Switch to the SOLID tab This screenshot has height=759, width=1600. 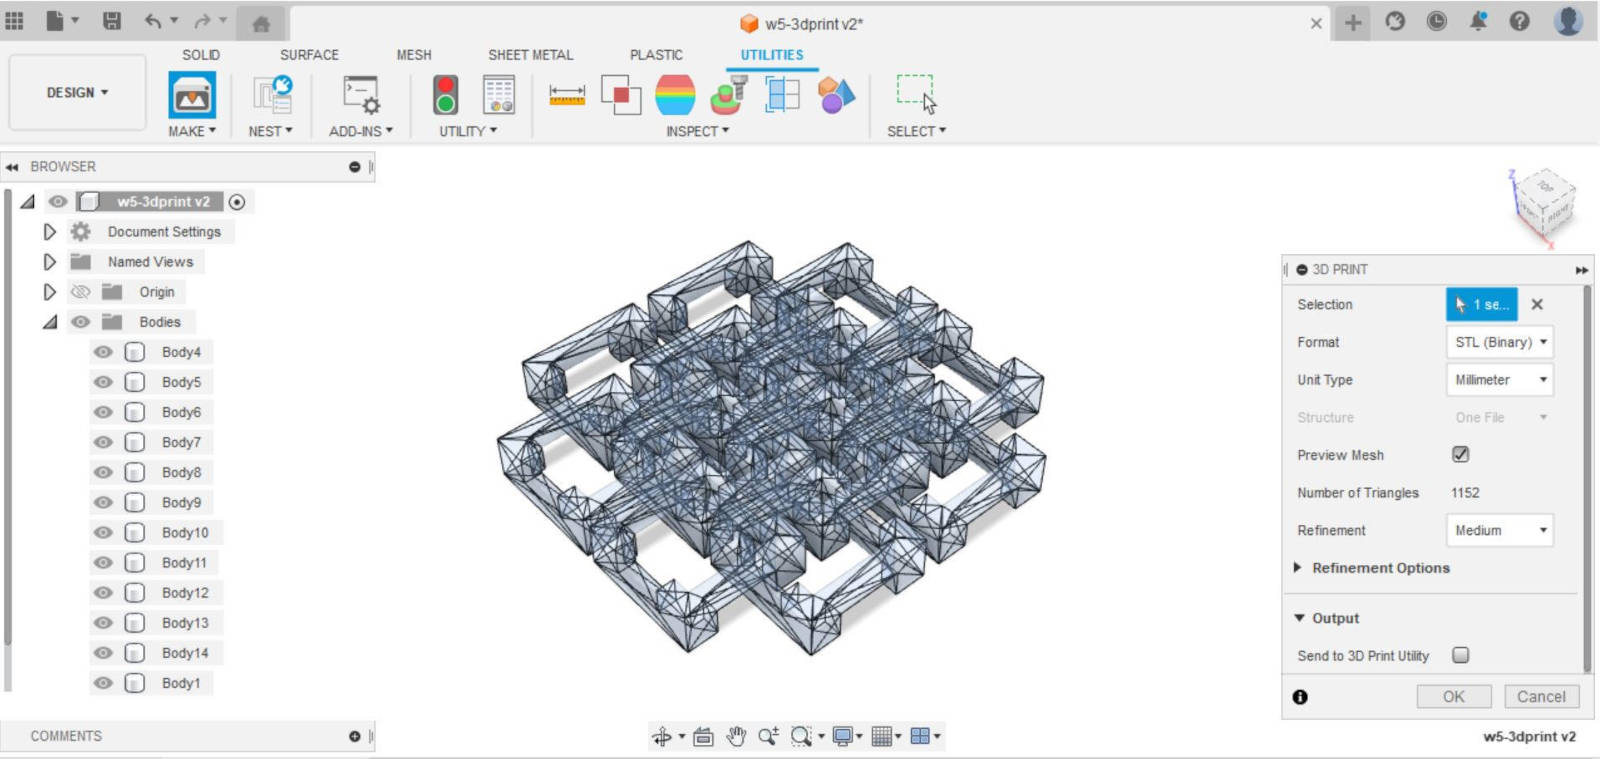(x=201, y=55)
